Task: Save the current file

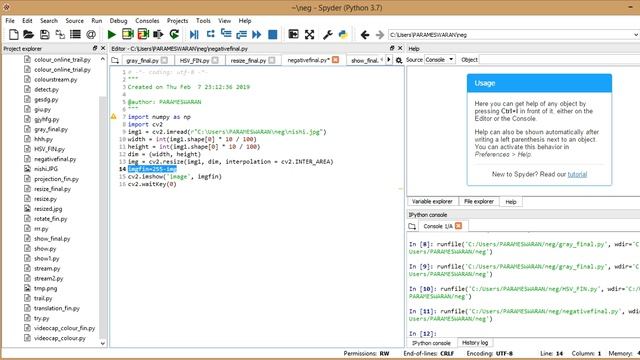Action: click(44, 35)
